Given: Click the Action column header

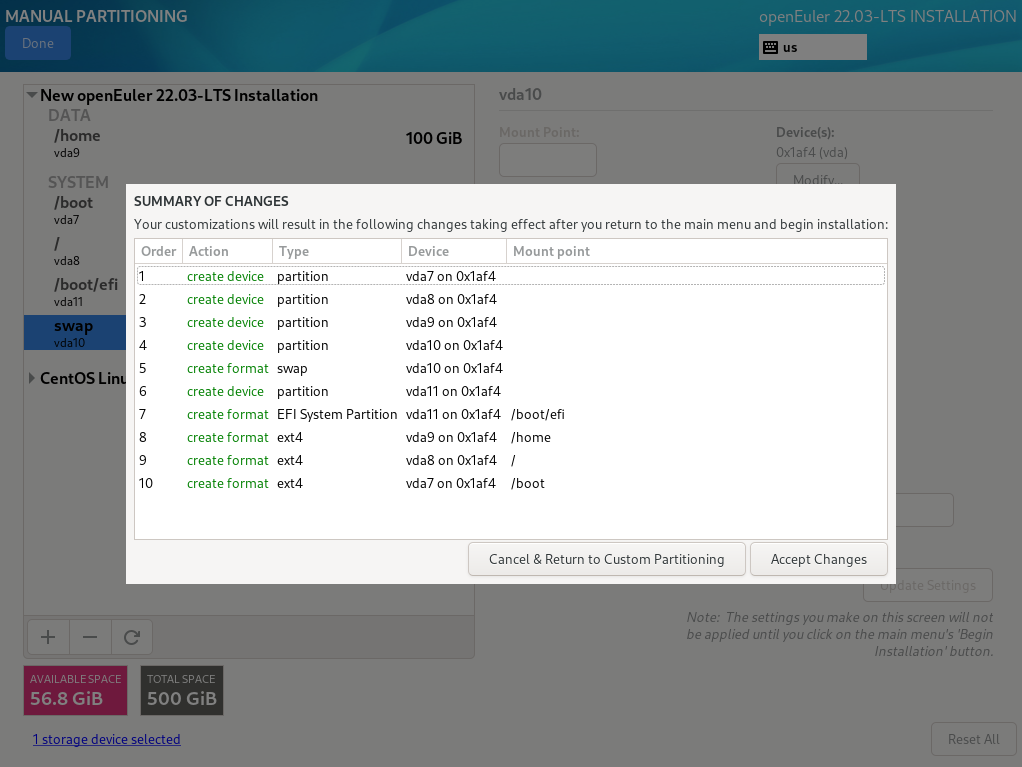Looking at the screenshot, I should tap(227, 251).
